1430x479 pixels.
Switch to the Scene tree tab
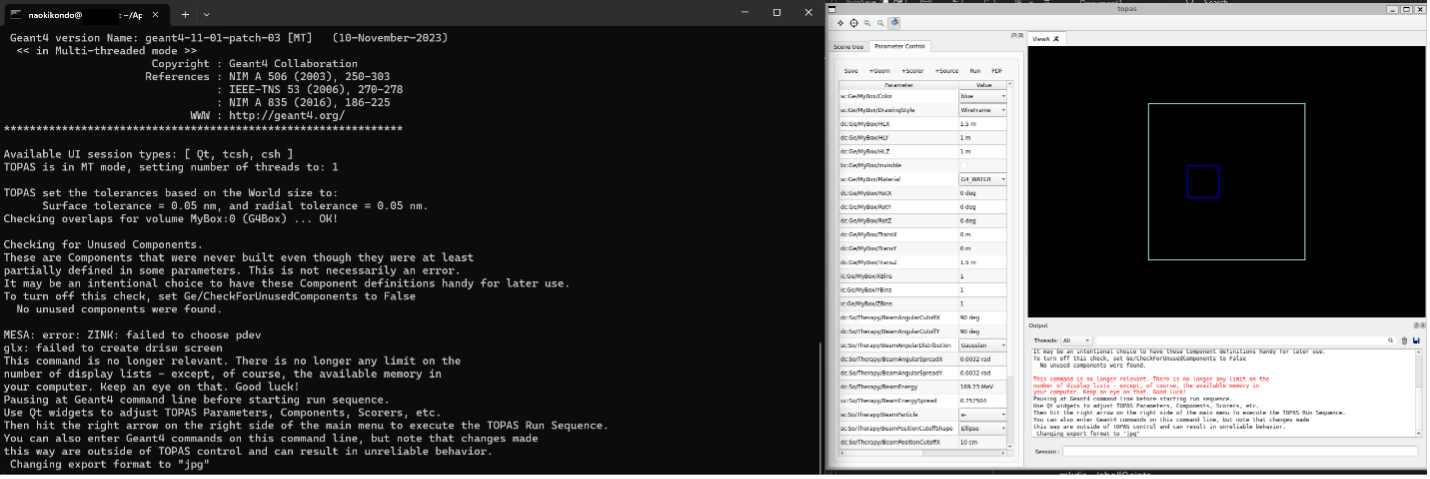848,46
